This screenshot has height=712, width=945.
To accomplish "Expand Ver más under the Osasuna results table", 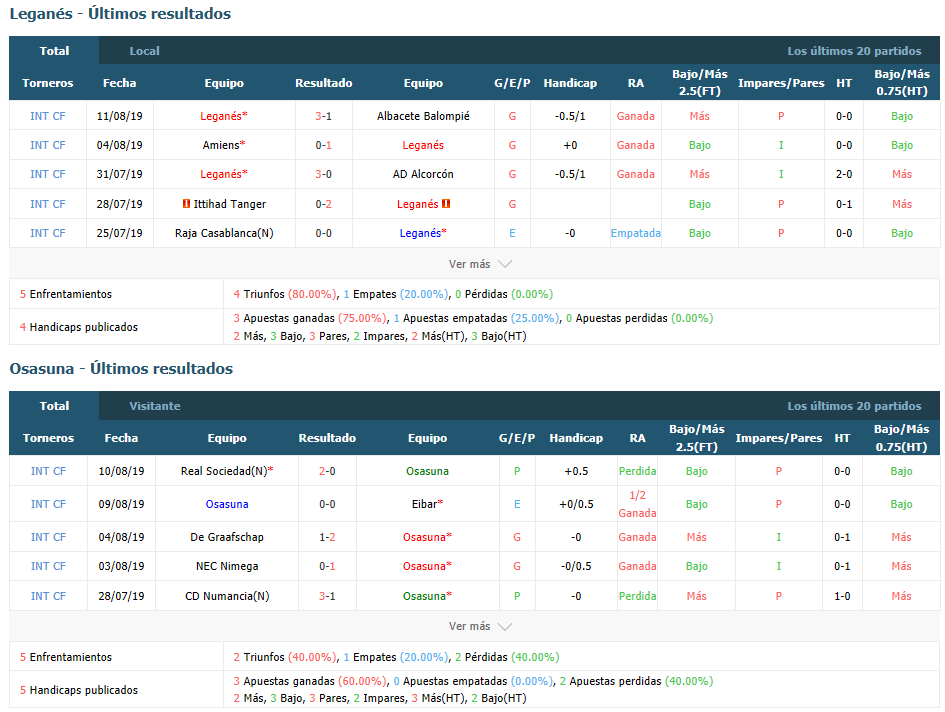I will point(480,626).
